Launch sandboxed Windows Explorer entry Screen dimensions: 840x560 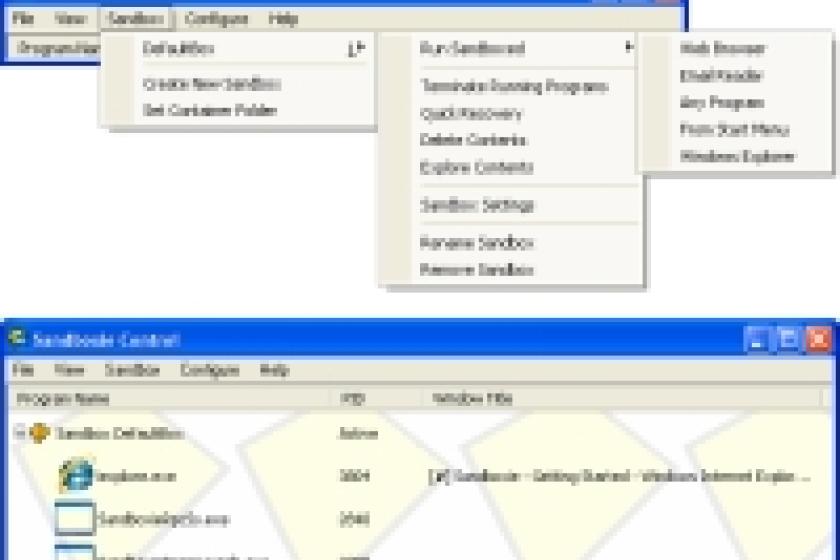click(737, 156)
